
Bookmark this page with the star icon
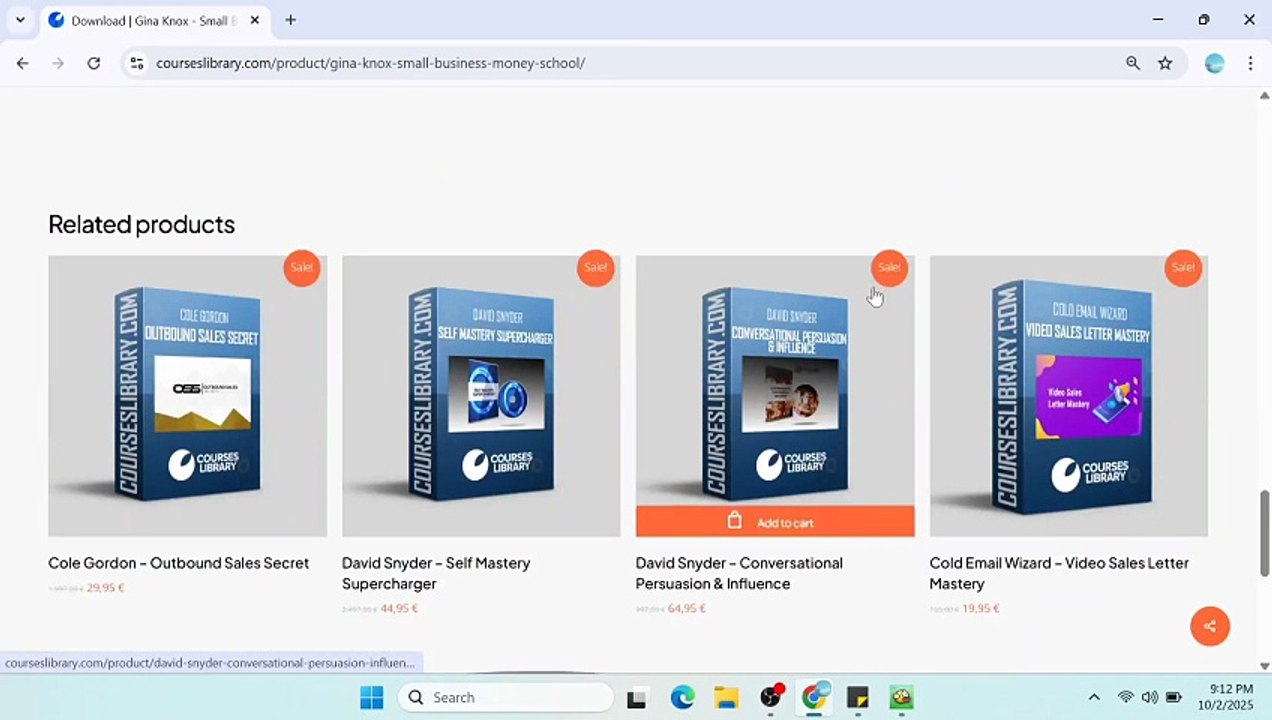tap(1165, 63)
